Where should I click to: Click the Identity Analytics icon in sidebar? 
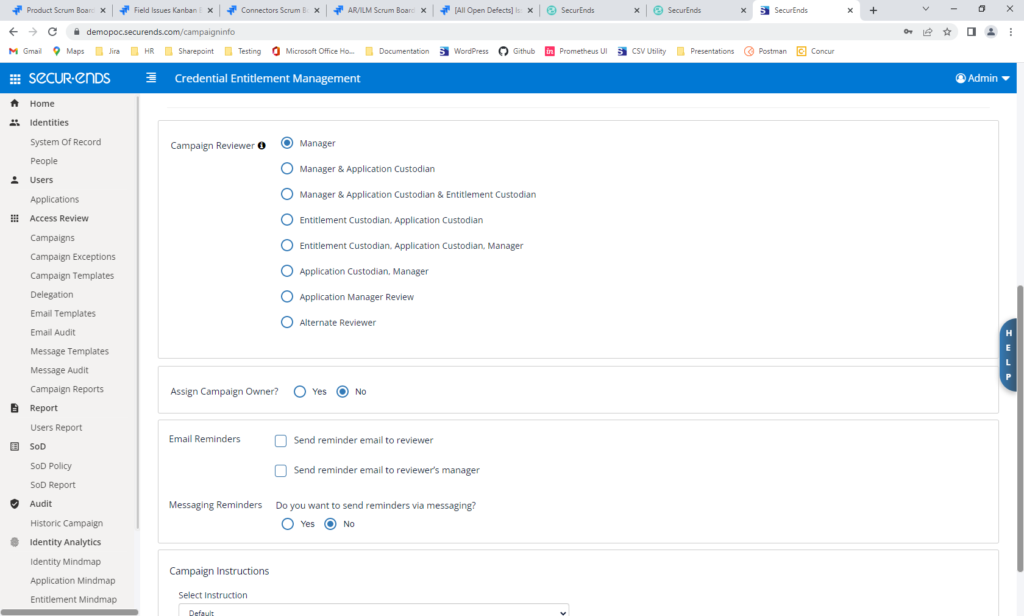[14, 542]
